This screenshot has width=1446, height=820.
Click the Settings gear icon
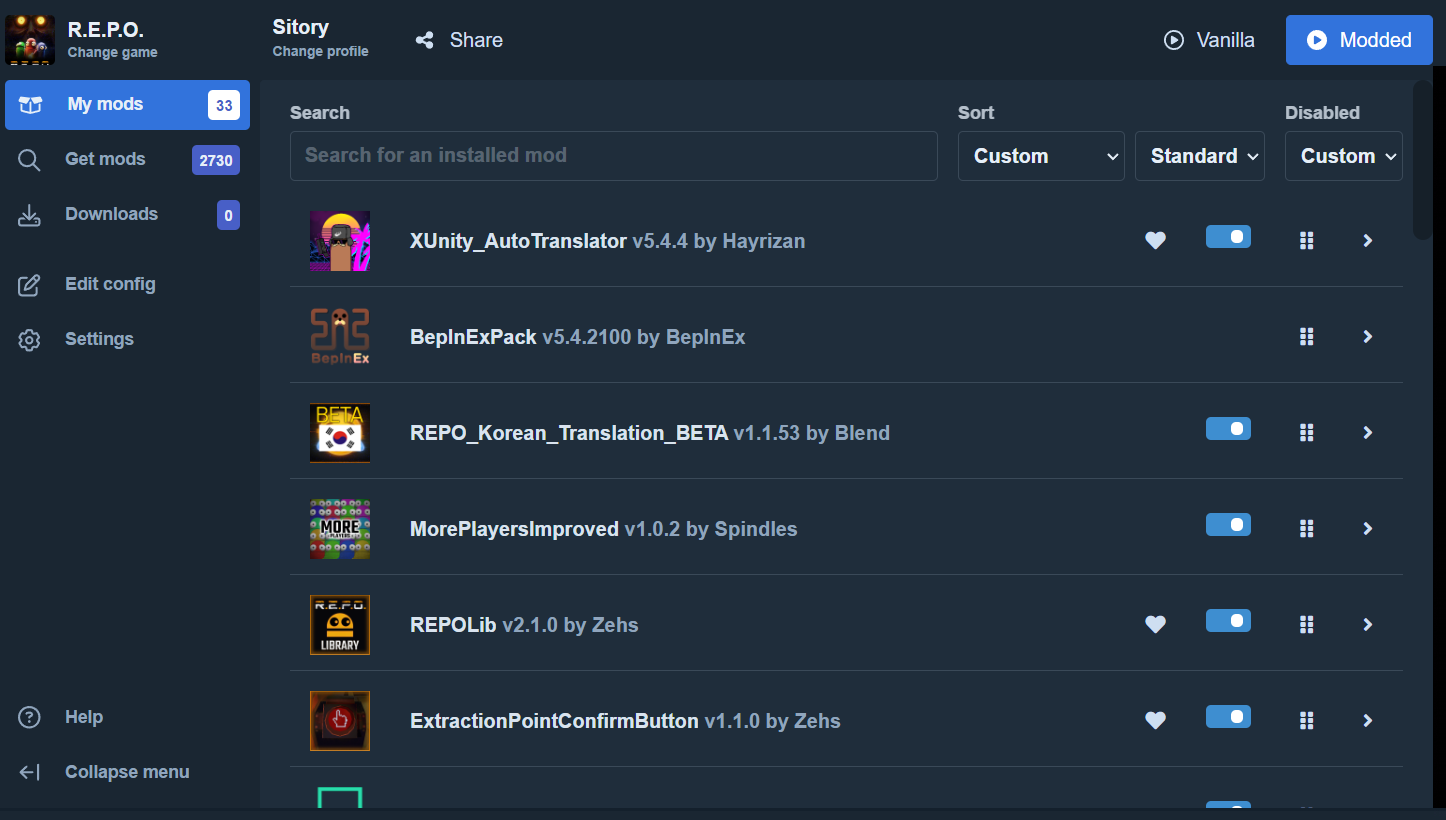tap(30, 340)
